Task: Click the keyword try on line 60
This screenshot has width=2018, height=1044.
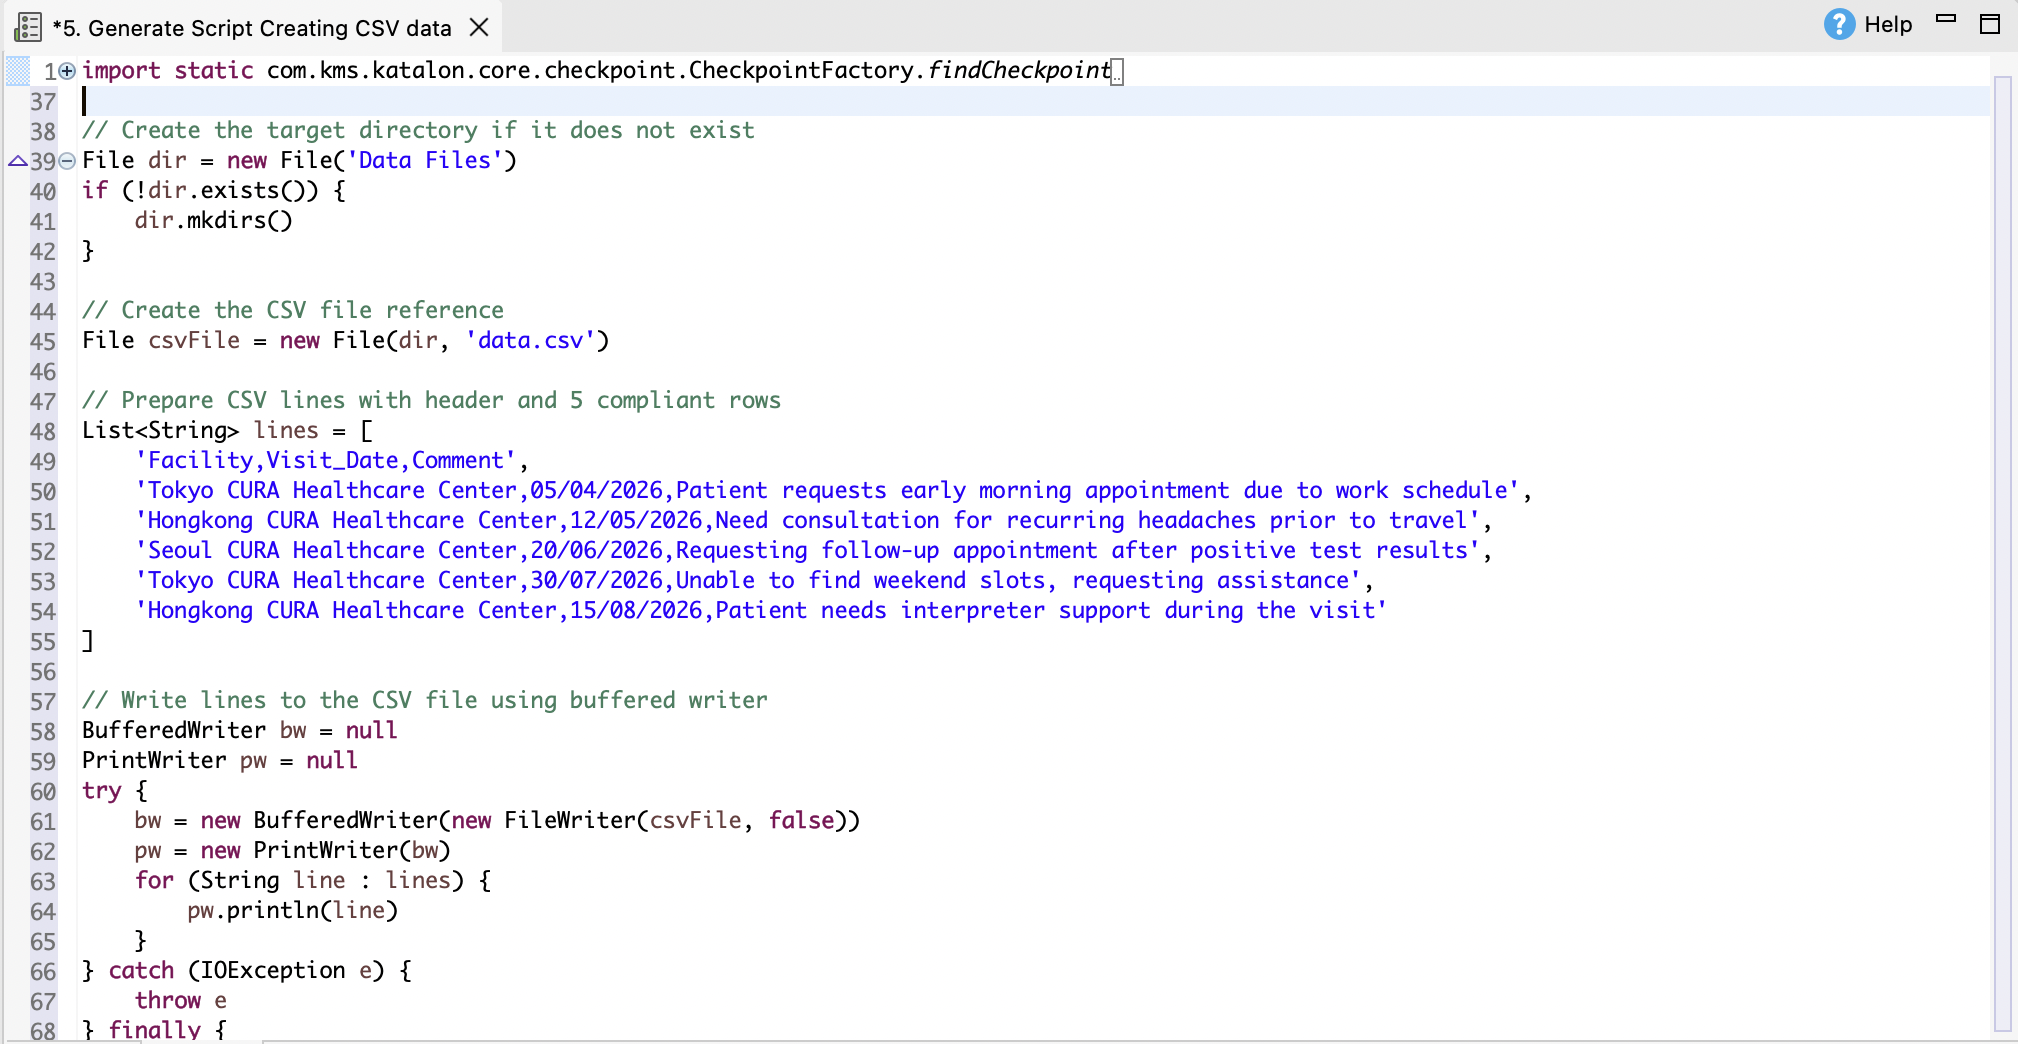Action: tap(102, 790)
